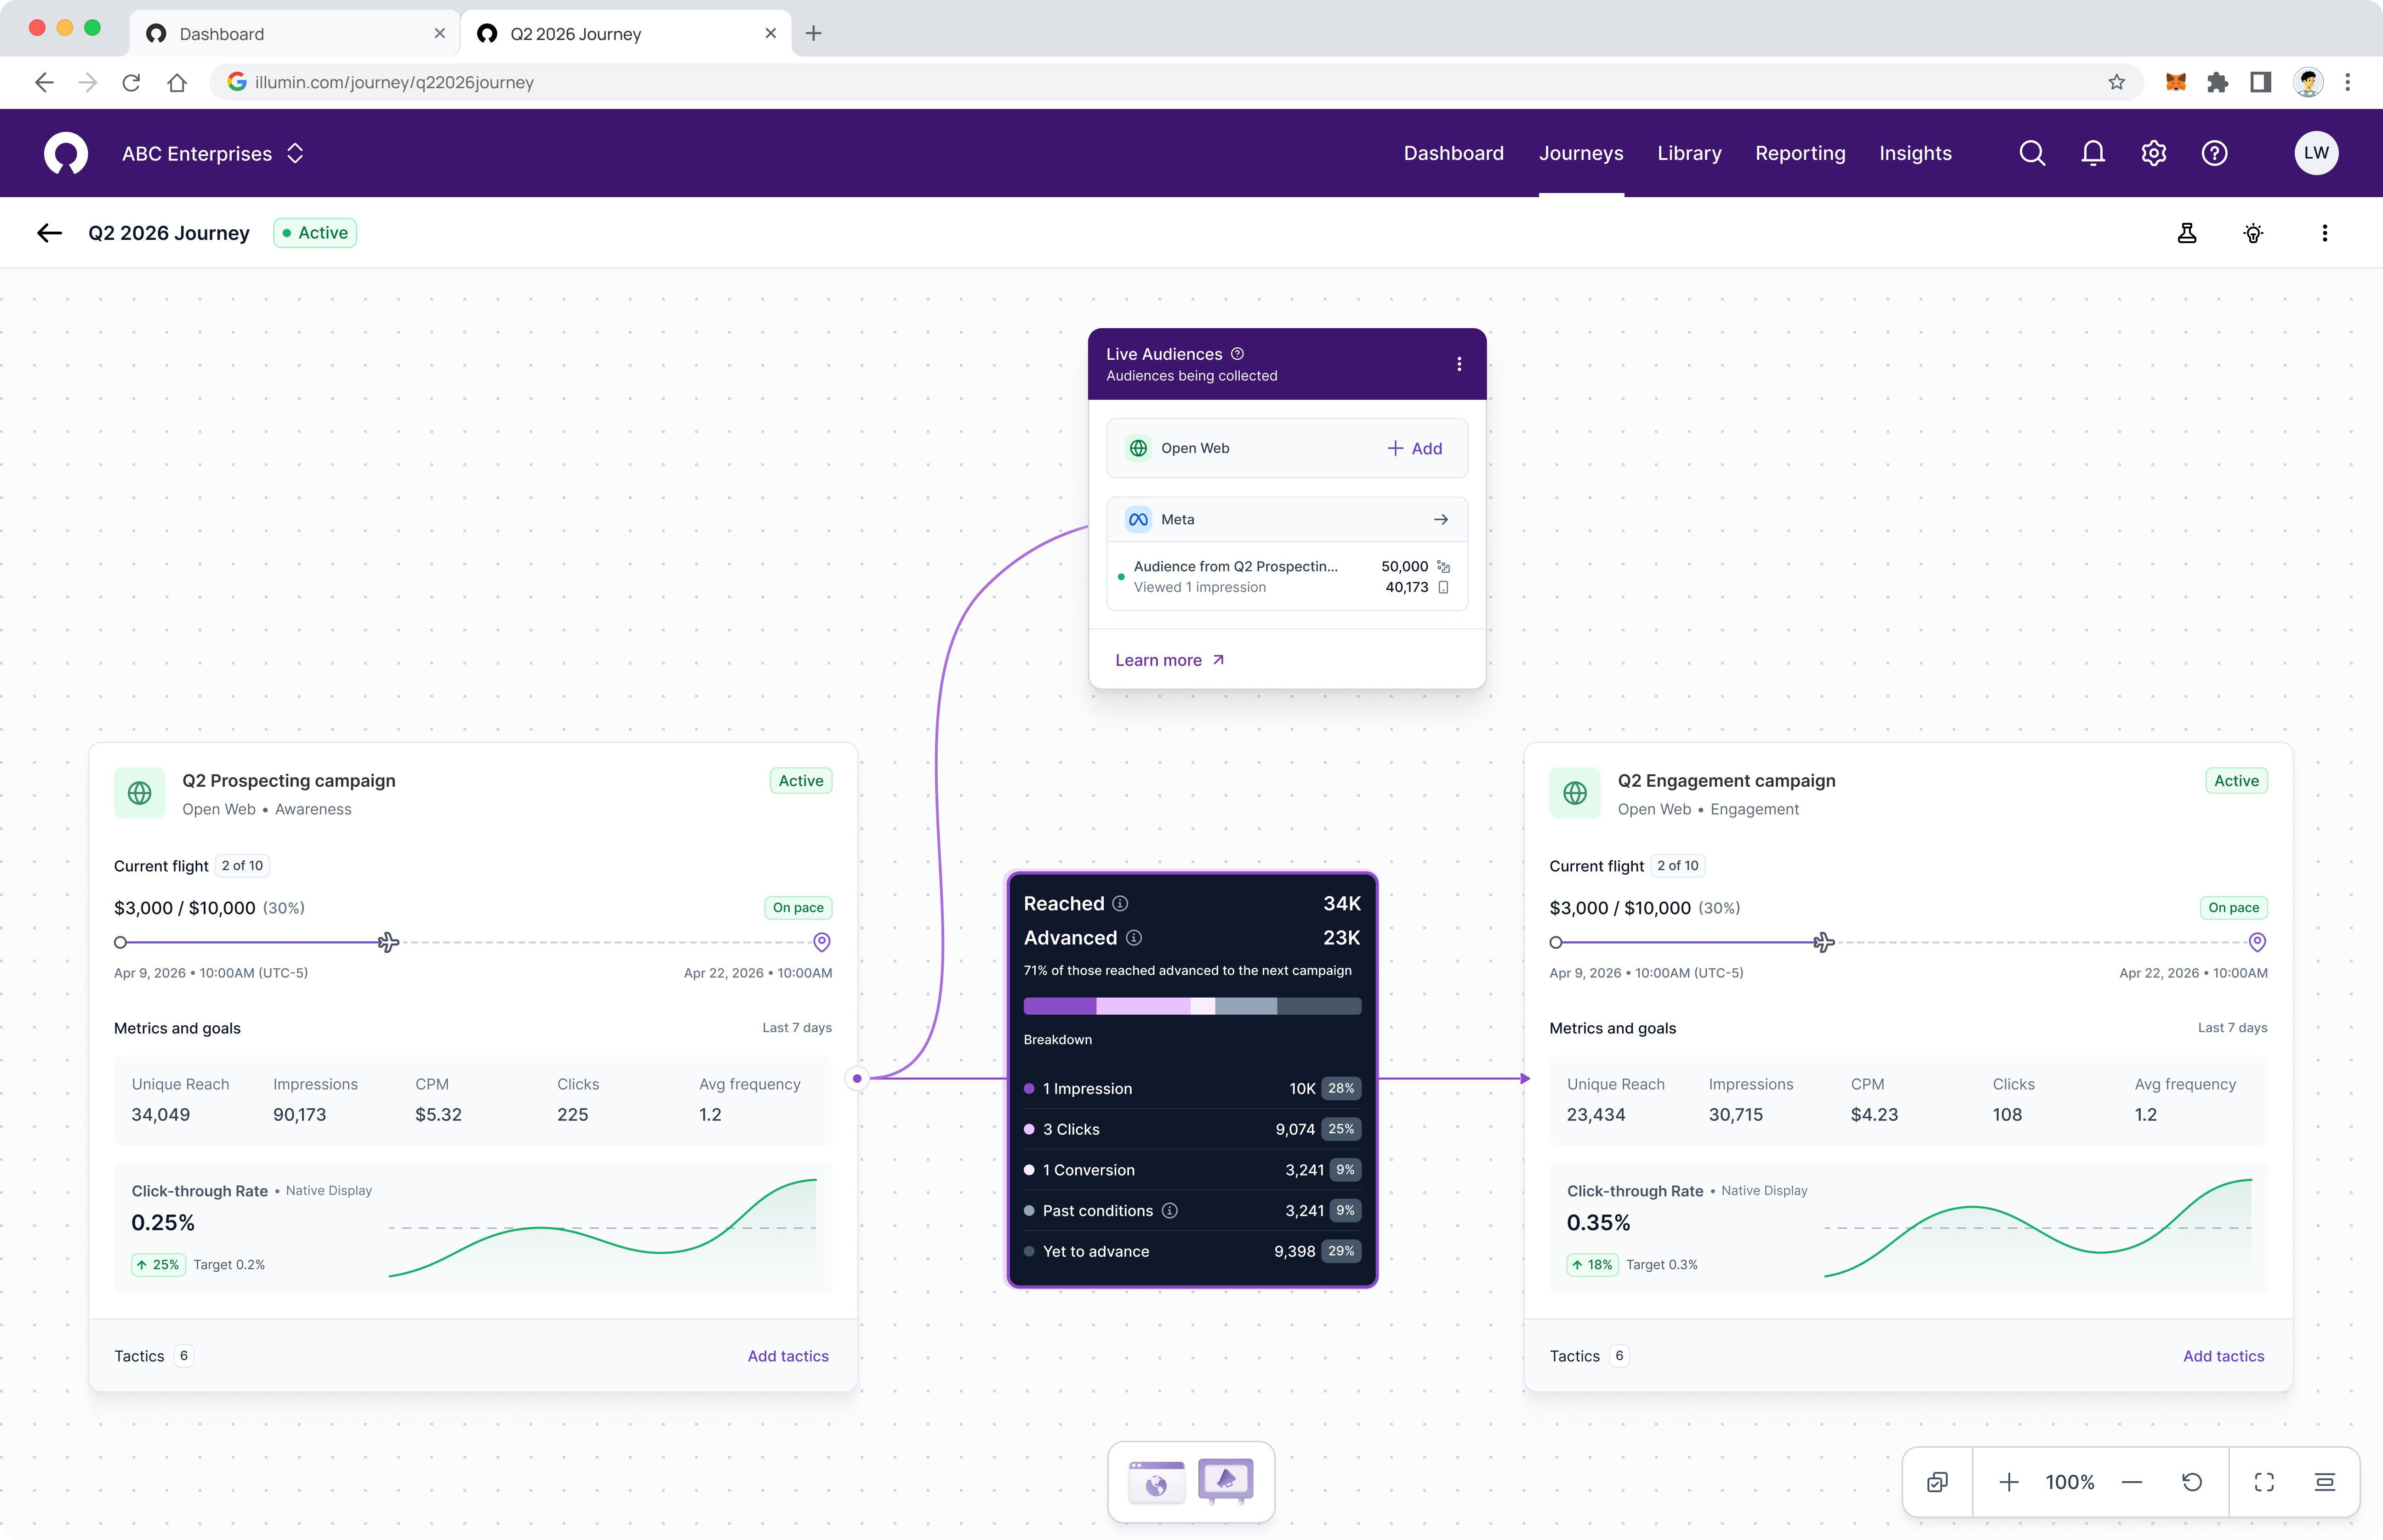Click the LW avatar in top-right corner
This screenshot has width=2383, height=1540.
click(x=2317, y=153)
